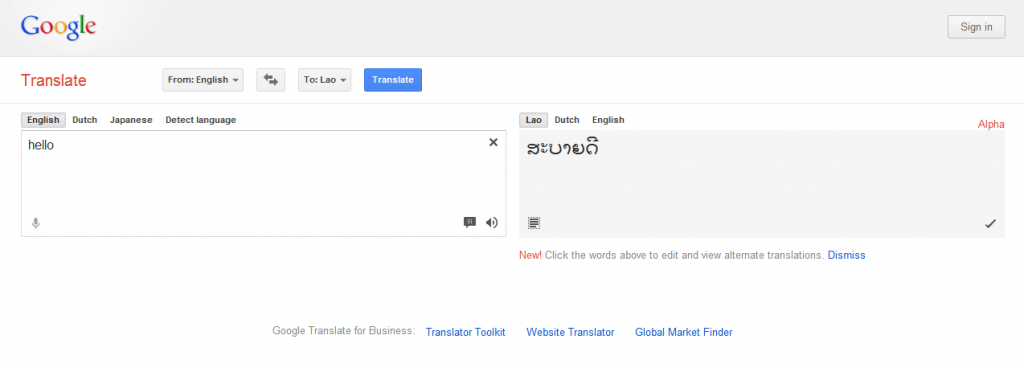Open the From: English dropdown
This screenshot has height=368, width=1024.
point(202,80)
